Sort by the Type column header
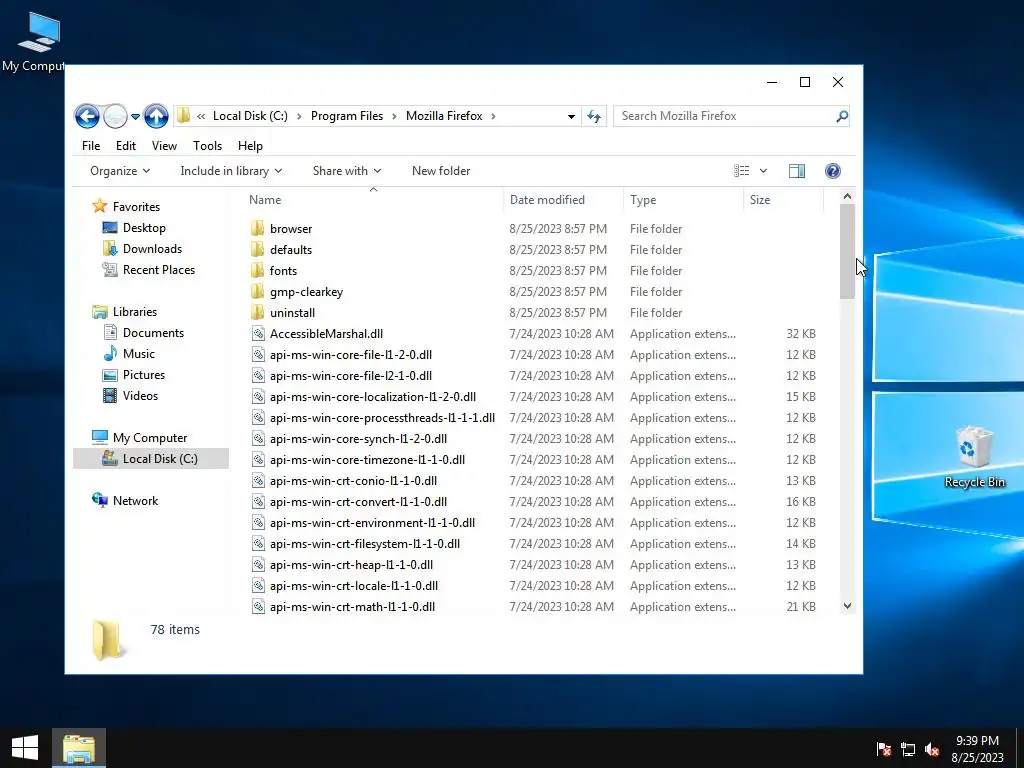 684,200
